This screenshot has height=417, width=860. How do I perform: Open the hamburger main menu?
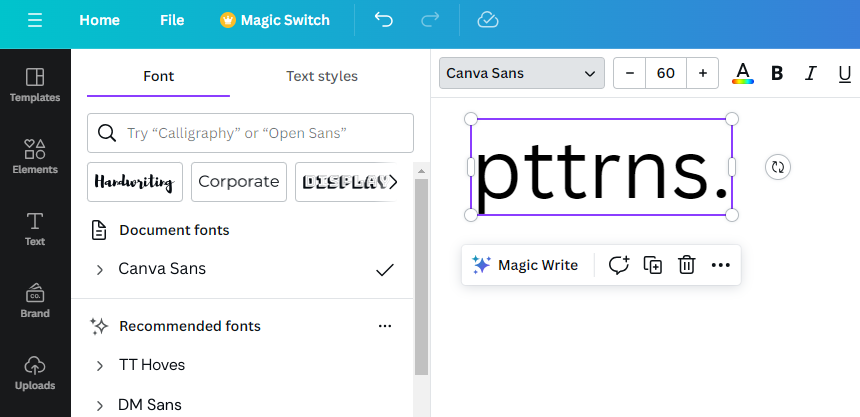click(x=35, y=20)
